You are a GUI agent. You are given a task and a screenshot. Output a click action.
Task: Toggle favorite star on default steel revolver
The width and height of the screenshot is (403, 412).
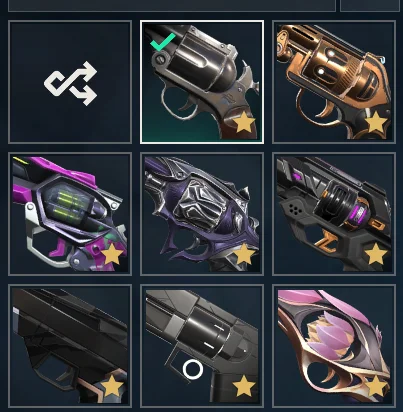244,122
